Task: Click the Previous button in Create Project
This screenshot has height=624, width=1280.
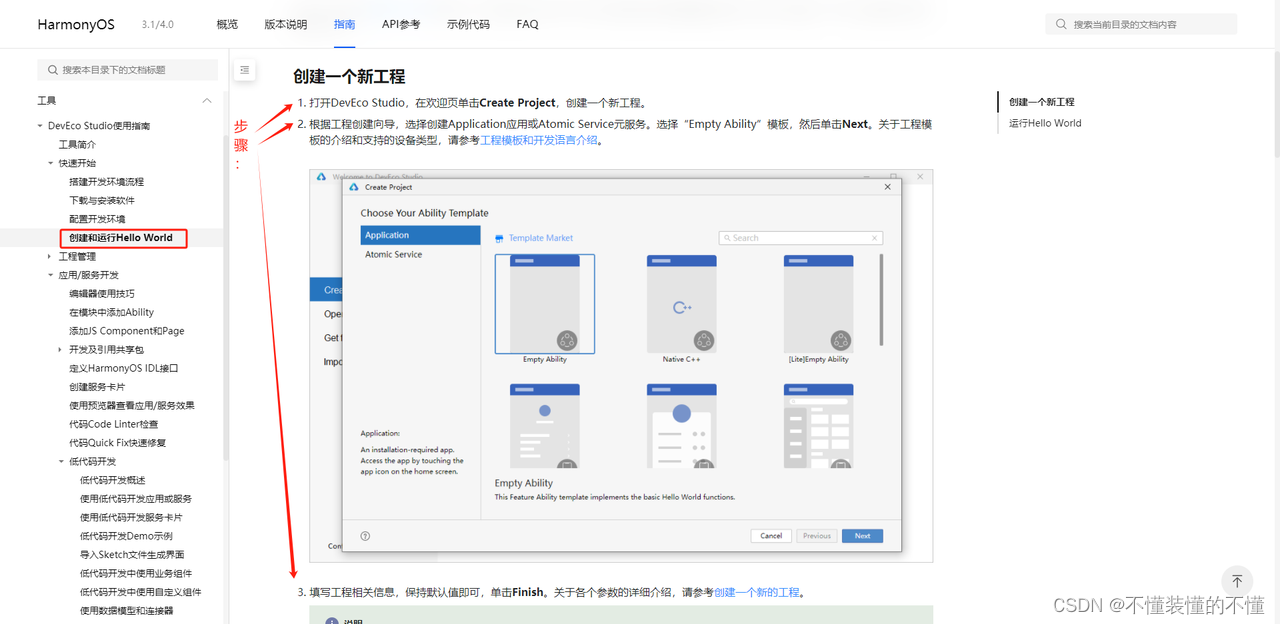Action: point(817,536)
